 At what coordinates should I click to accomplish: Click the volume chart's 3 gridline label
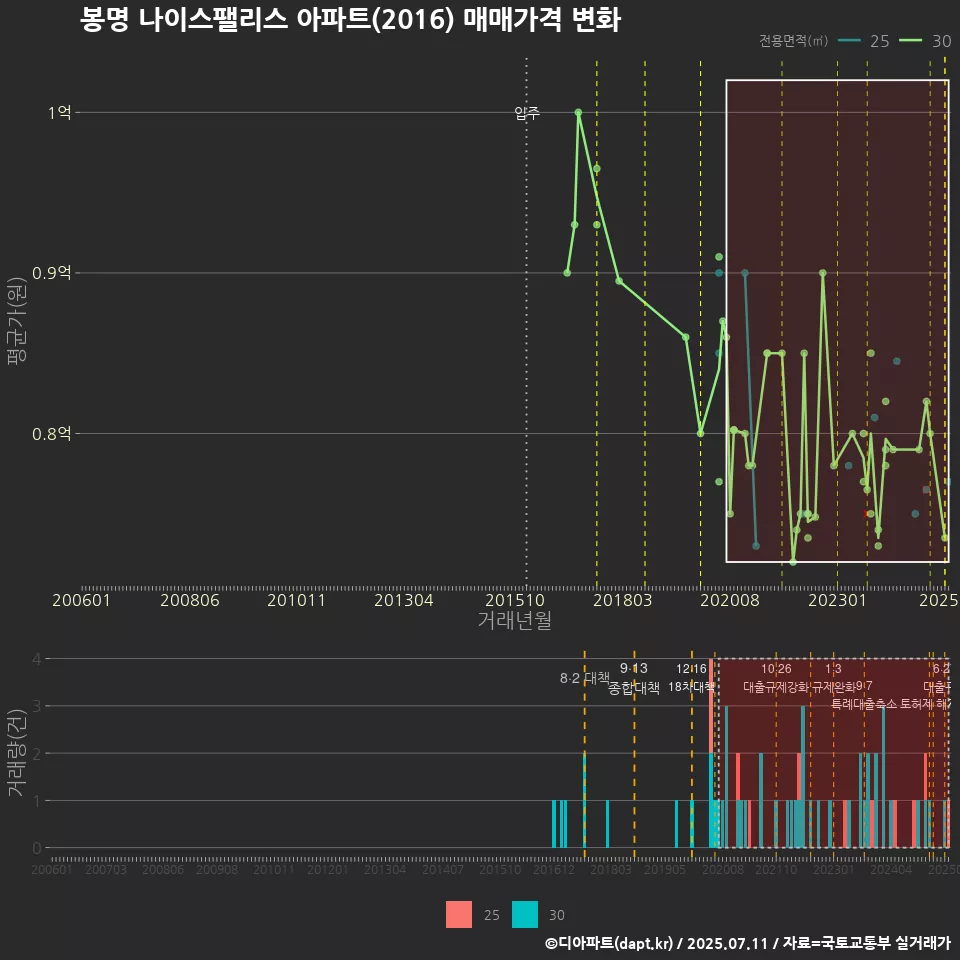pos(37,706)
